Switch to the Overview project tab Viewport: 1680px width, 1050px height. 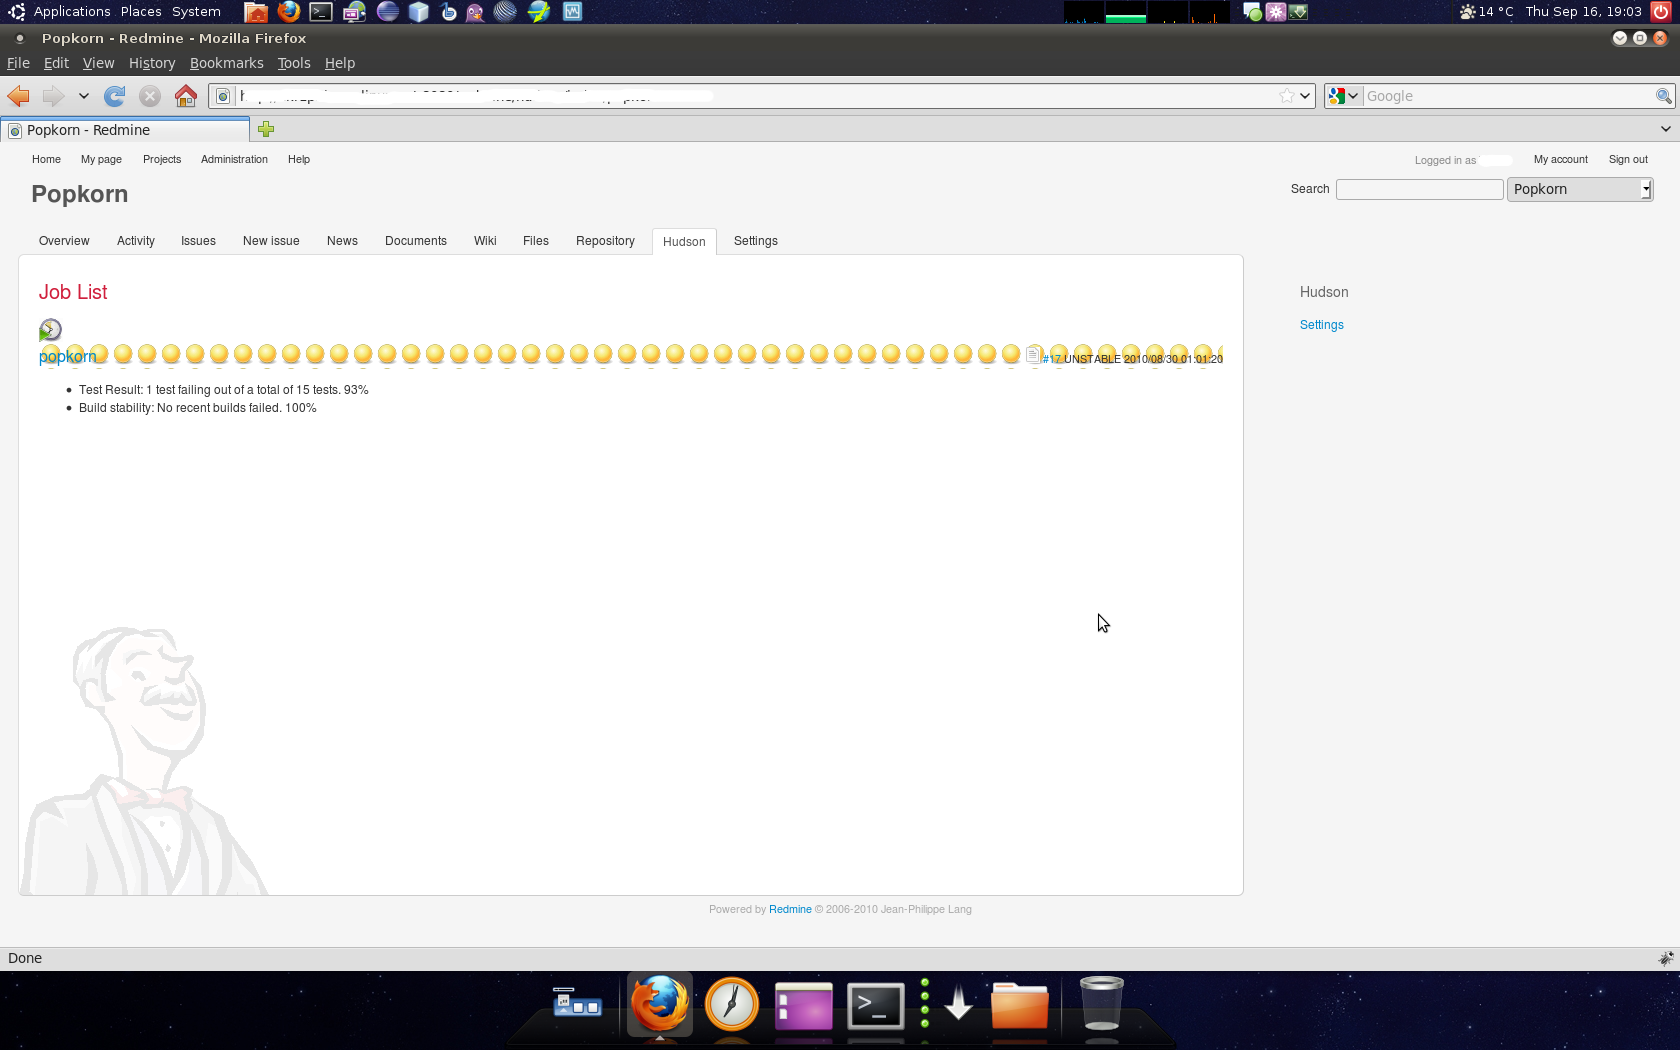pyautogui.click(x=64, y=241)
